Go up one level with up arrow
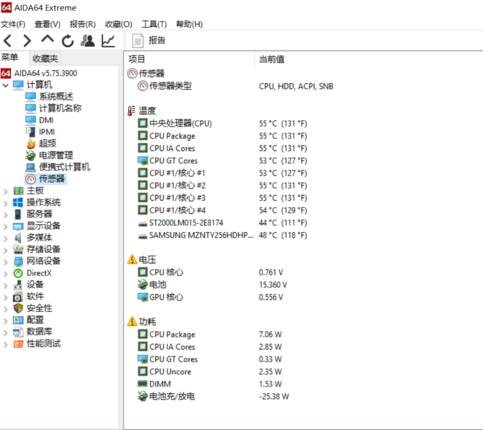The width and height of the screenshot is (483, 430). coord(47,40)
